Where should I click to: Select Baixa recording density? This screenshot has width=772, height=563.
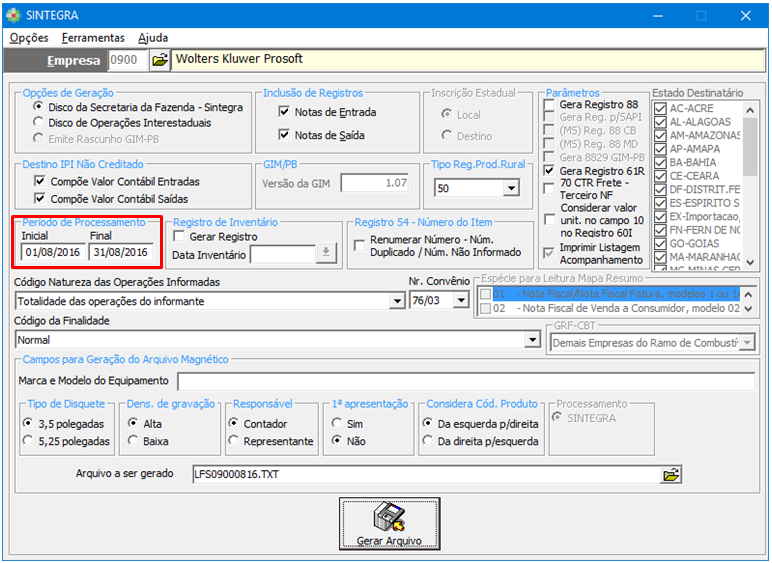[x=132, y=440]
